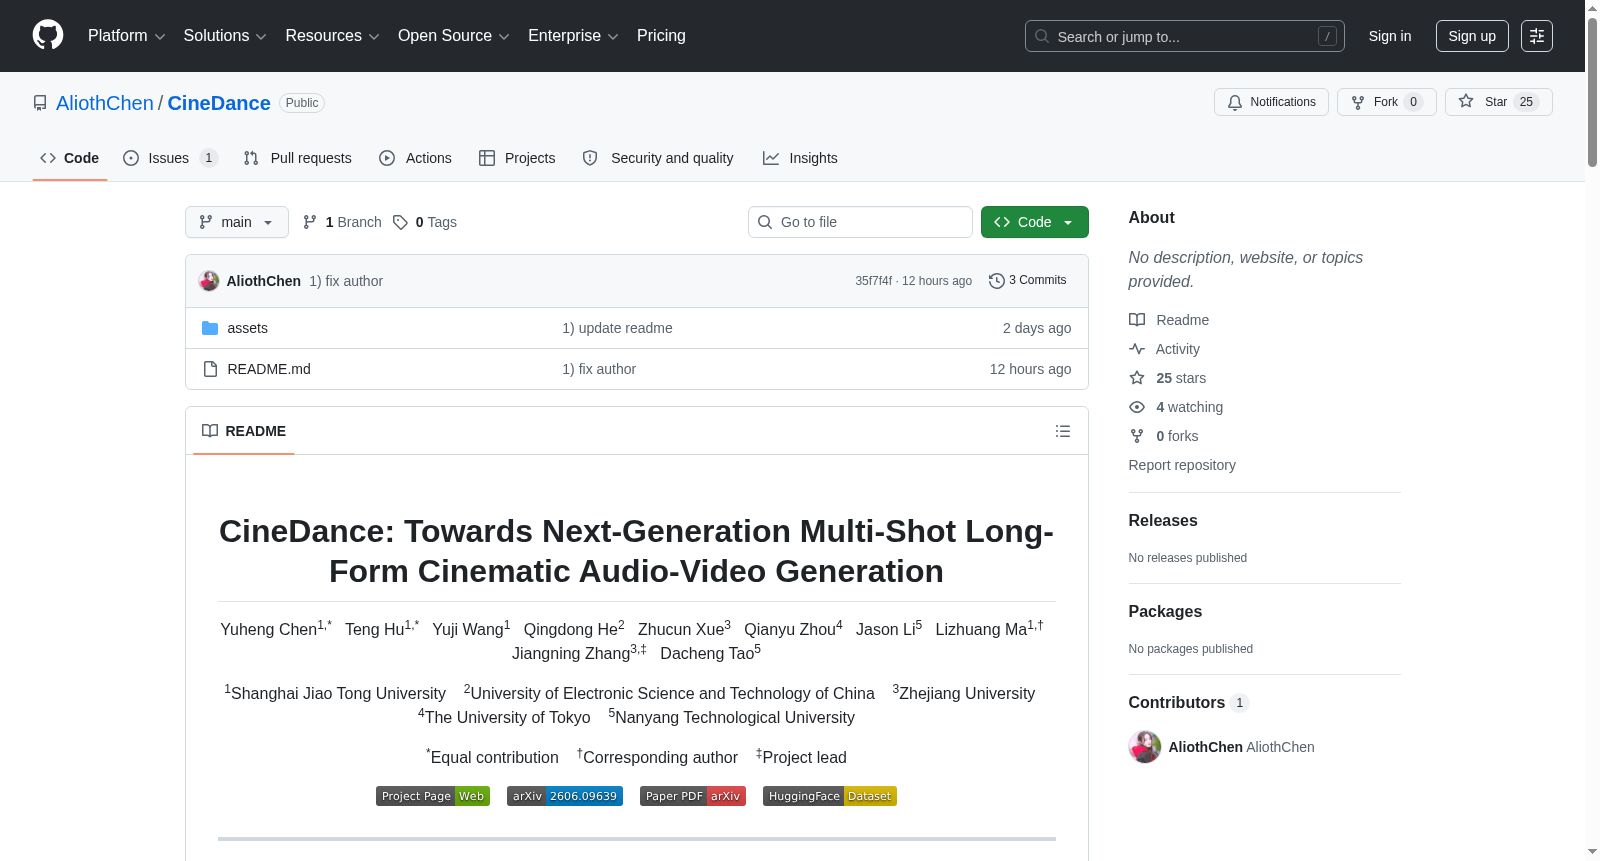Click the branch icon next to 1 Branch
Viewport: 1600px width, 861px height.
(310, 222)
